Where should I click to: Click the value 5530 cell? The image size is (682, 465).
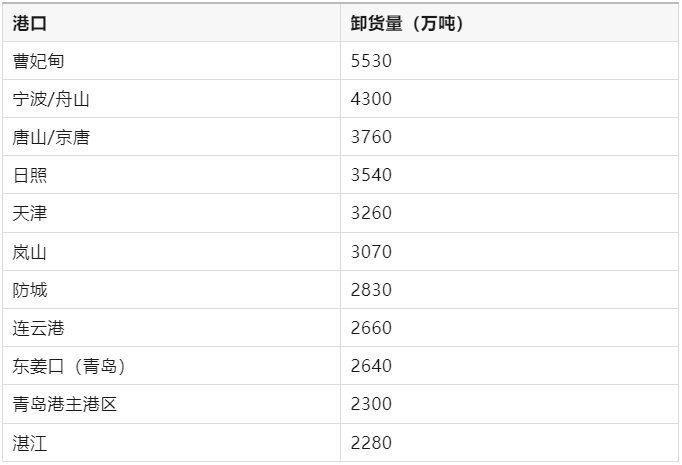509,61
